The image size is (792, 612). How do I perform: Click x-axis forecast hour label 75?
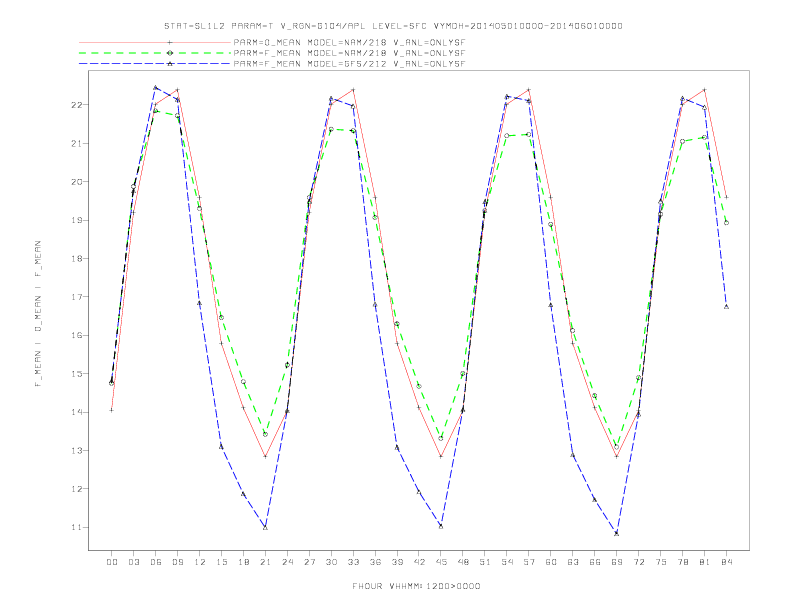(661, 562)
